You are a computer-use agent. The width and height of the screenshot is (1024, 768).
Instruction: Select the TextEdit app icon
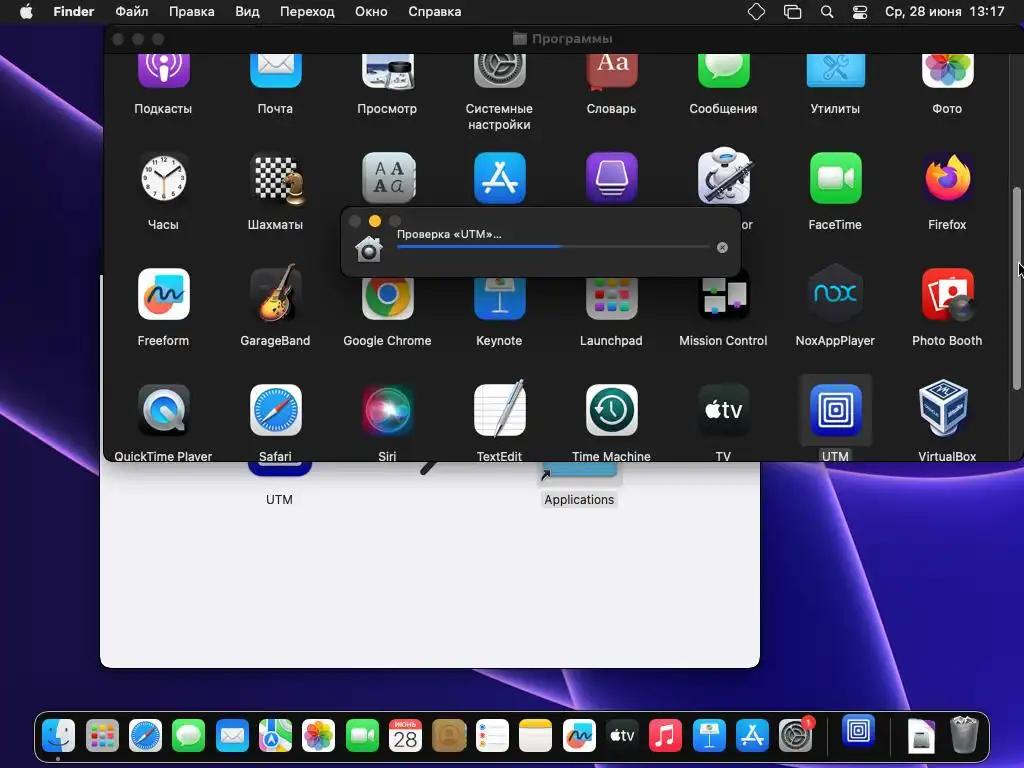point(500,409)
